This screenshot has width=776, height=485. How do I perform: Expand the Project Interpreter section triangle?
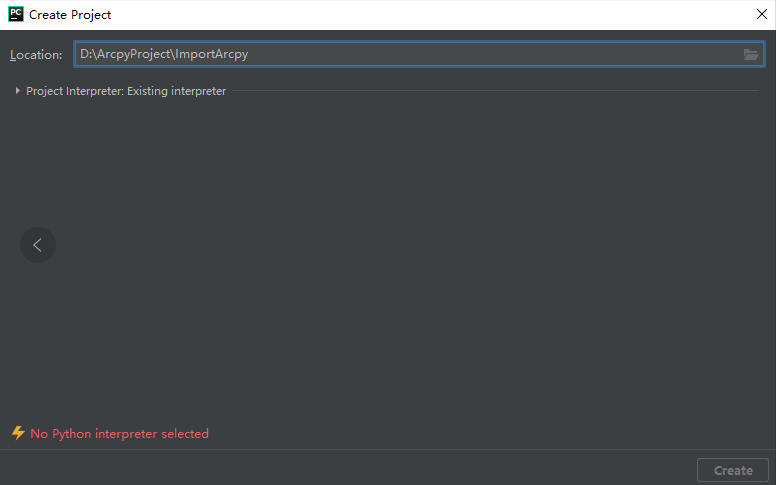click(x=18, y=91)
